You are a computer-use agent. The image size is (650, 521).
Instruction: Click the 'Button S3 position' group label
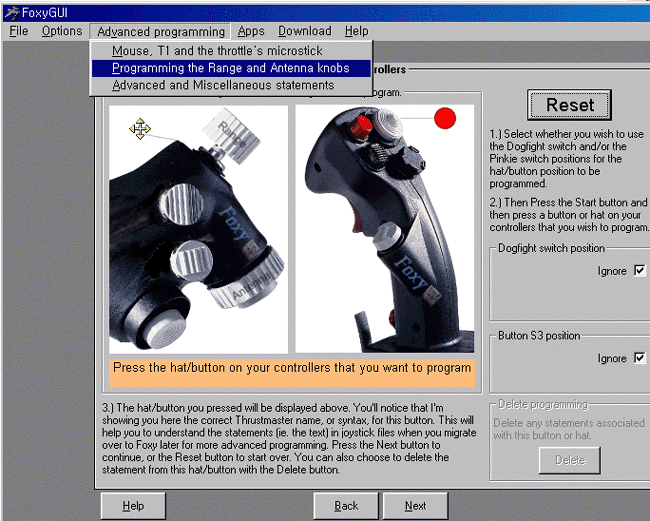point(539,336)
